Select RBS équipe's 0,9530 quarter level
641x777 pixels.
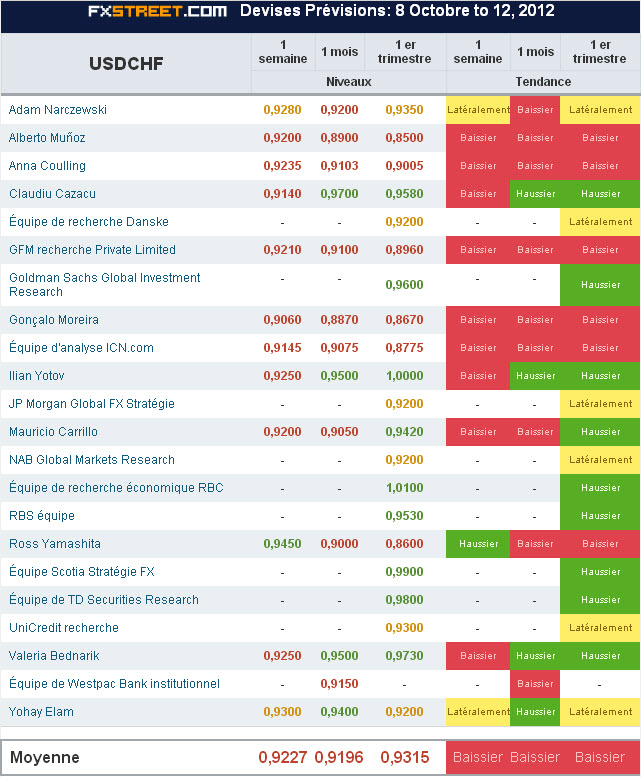(x=404, y=516)
